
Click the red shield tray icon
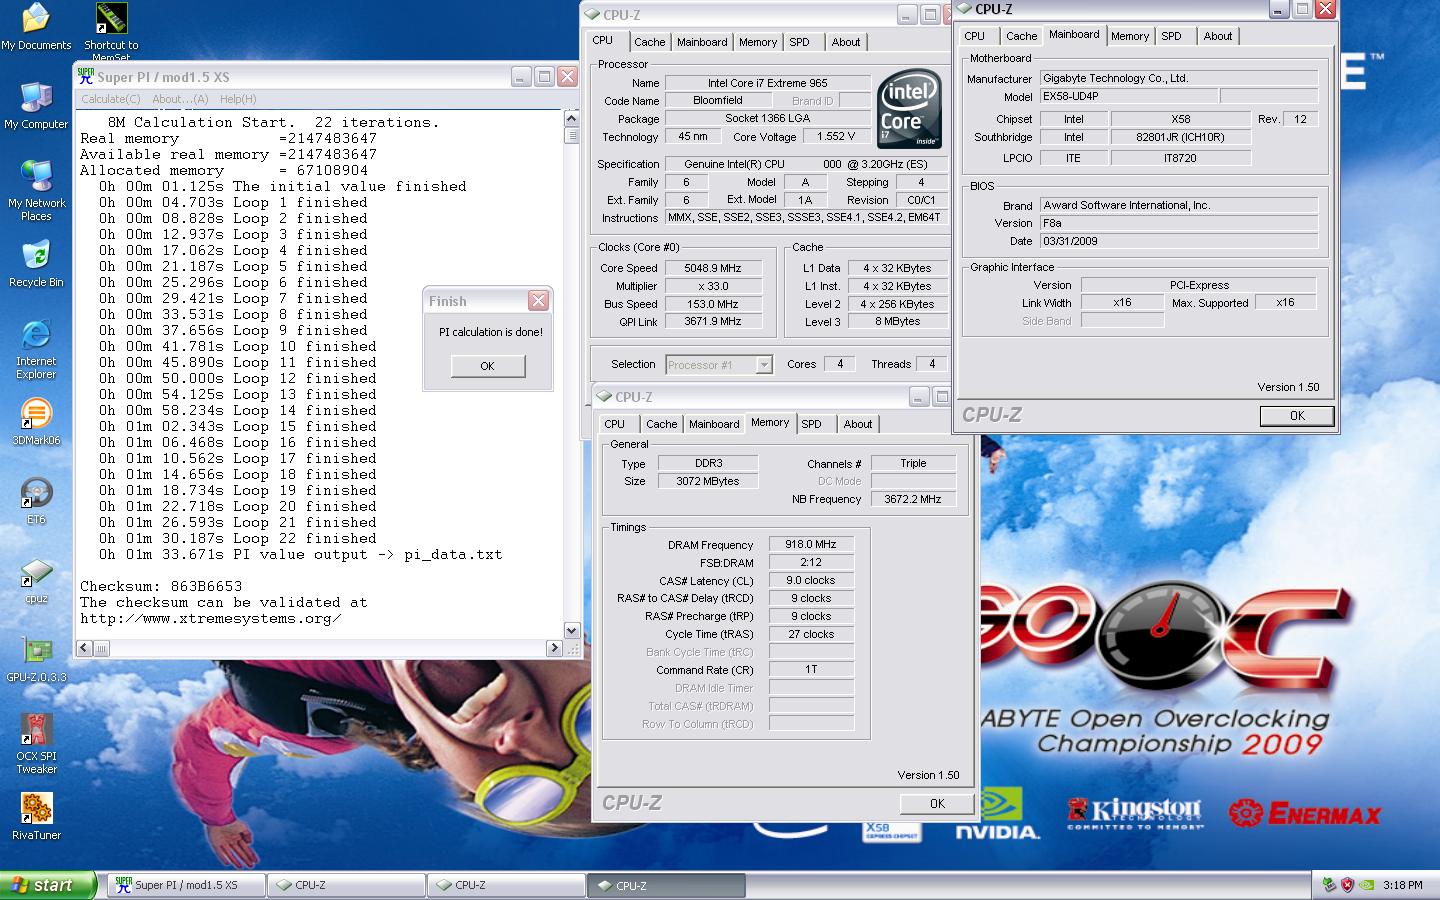1347,885
